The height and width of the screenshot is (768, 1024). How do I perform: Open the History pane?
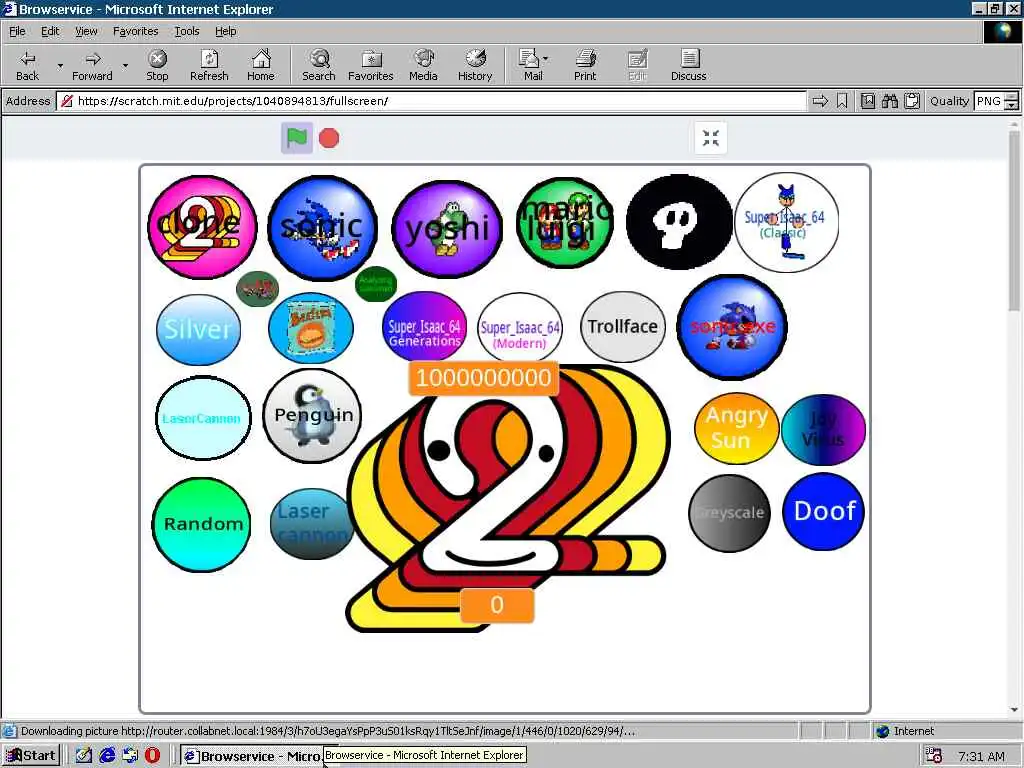tap(475, 65)
